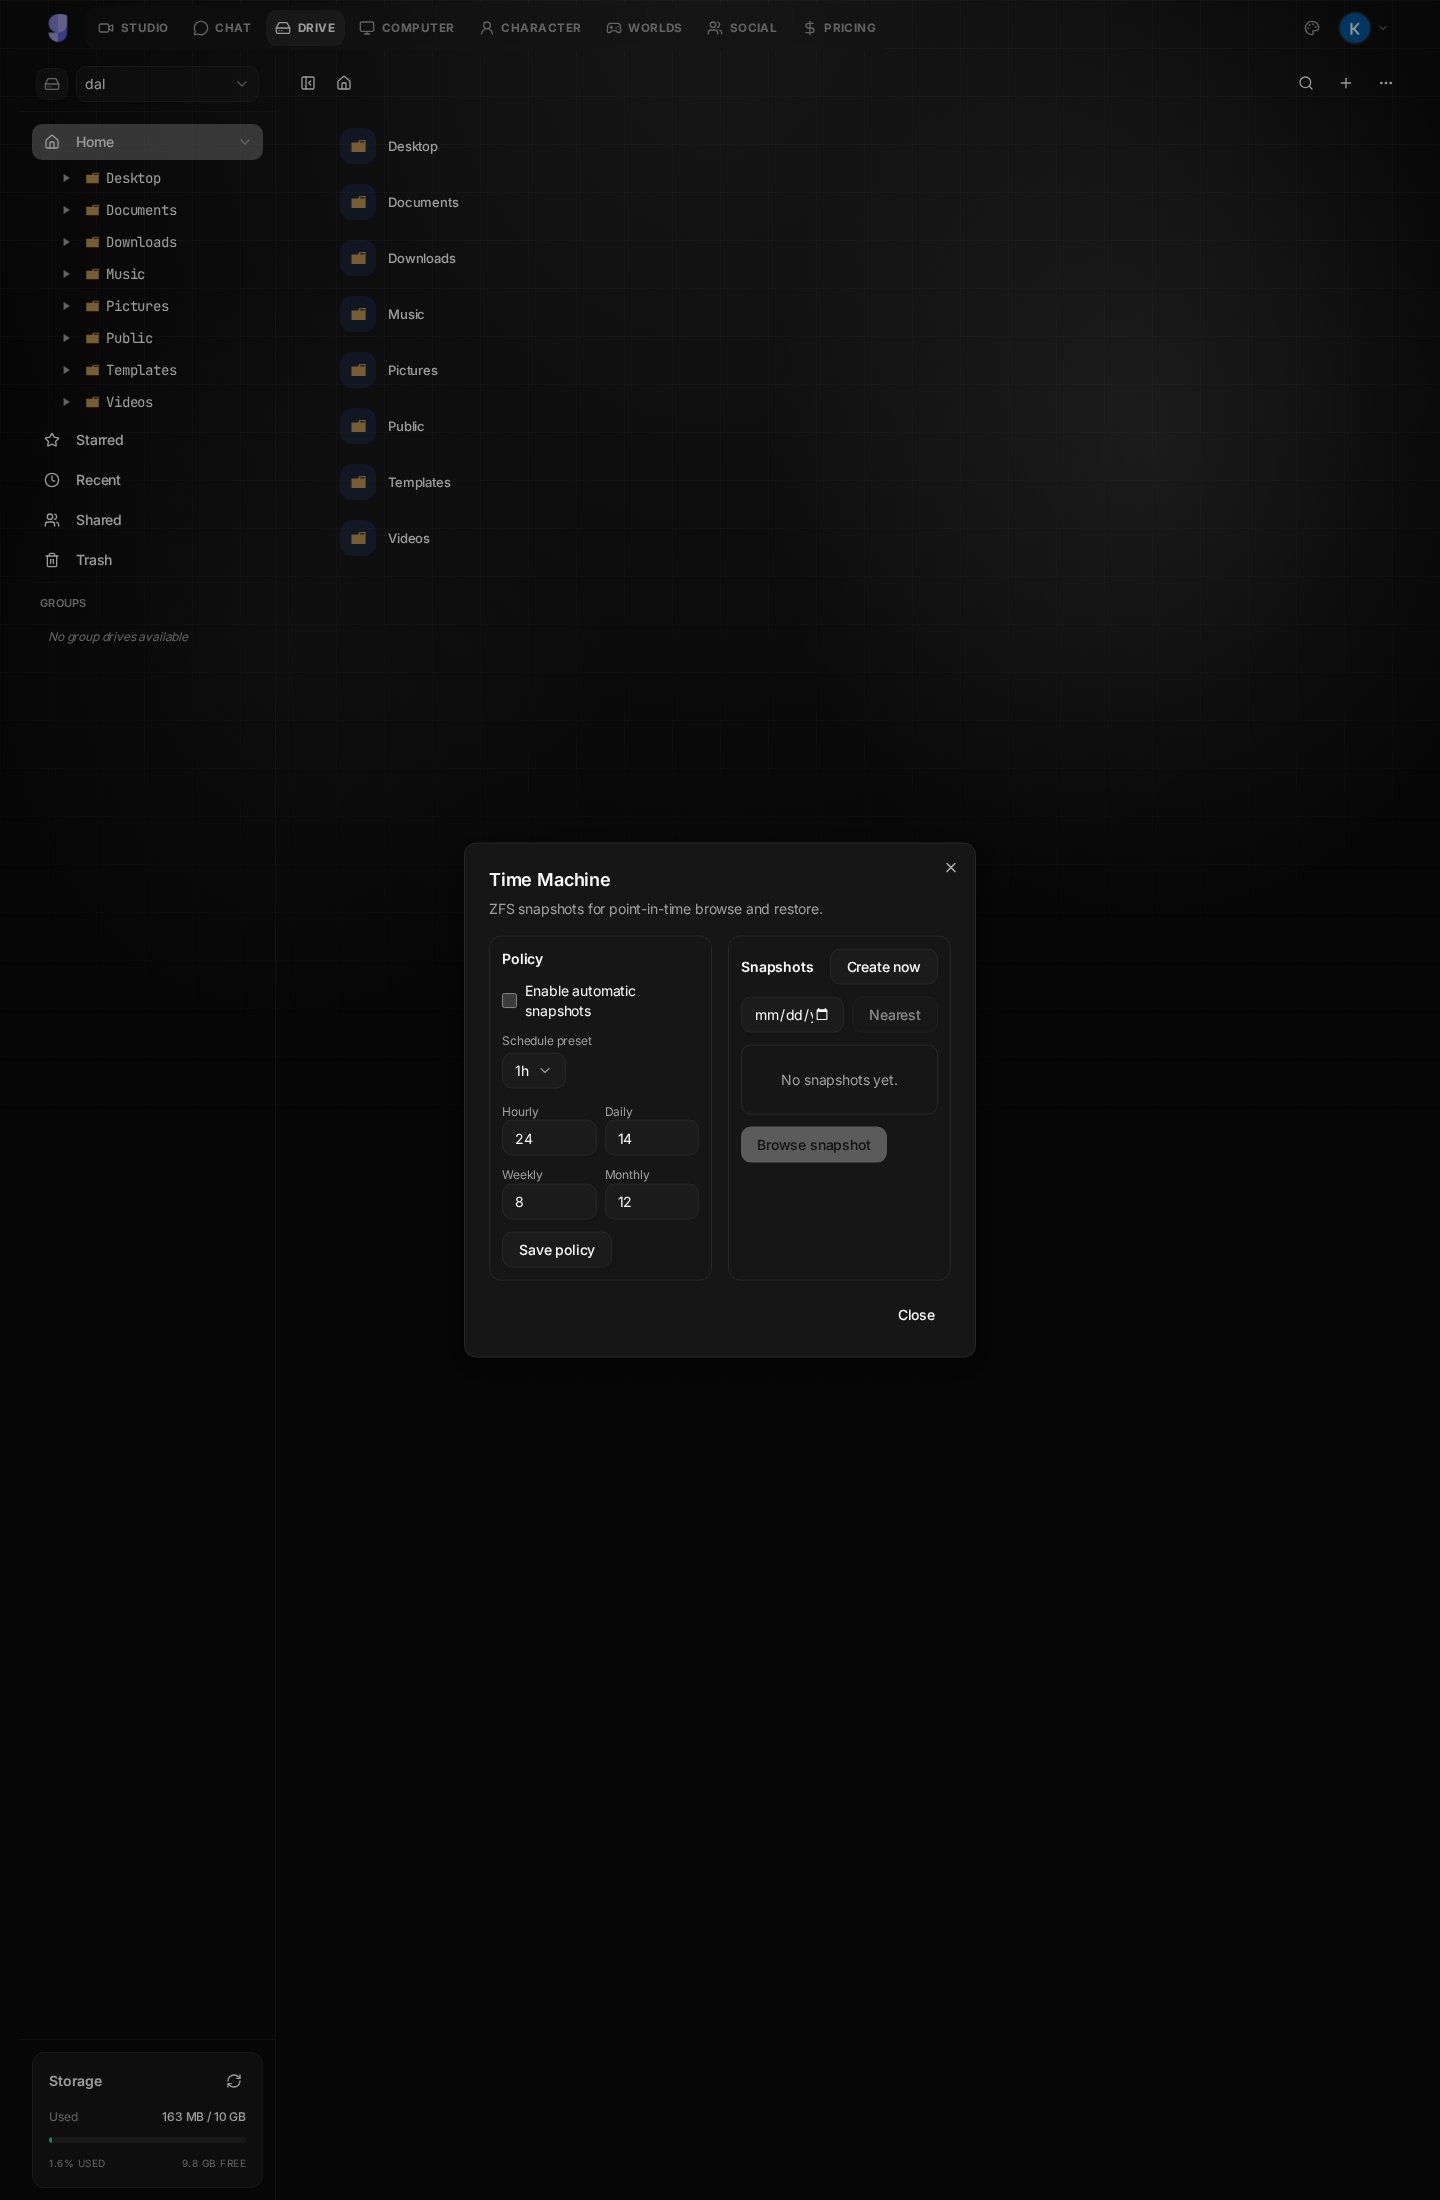Click the Daily retention field
1440x2200 pixels.
pyautogui.click(x=652, y=1138)
